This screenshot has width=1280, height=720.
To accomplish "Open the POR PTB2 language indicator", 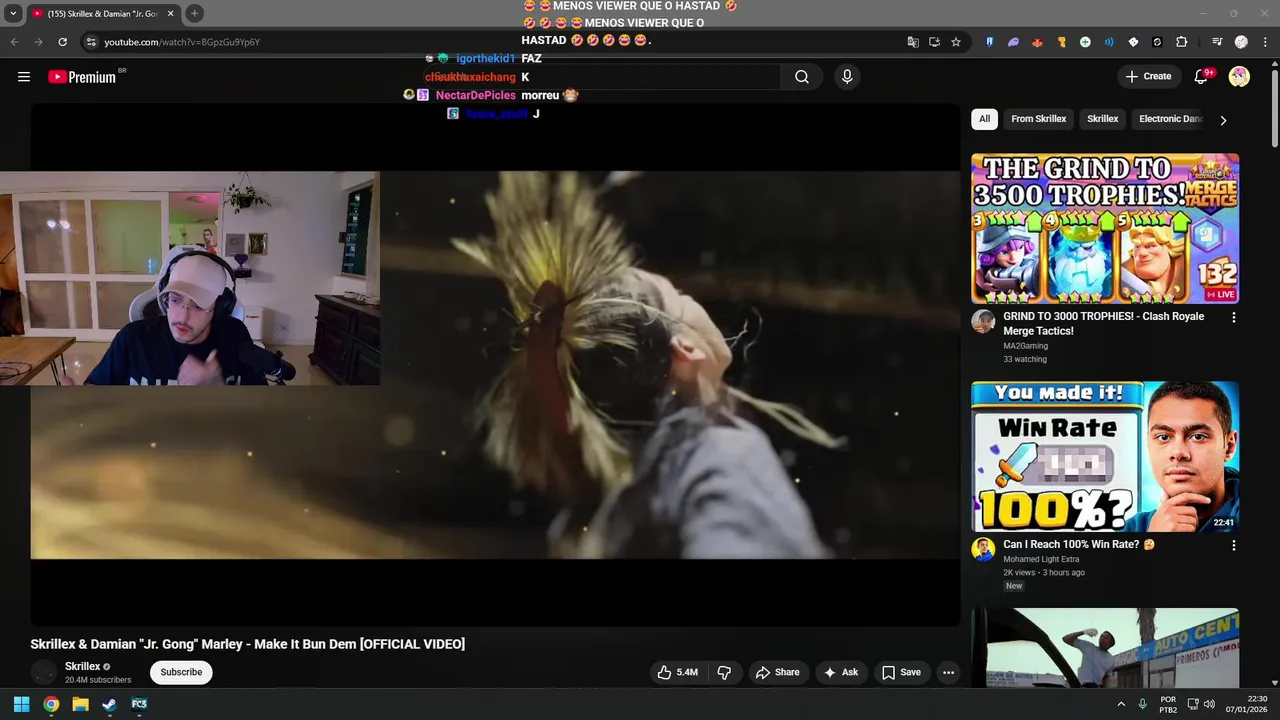I will pos(1168,704).
